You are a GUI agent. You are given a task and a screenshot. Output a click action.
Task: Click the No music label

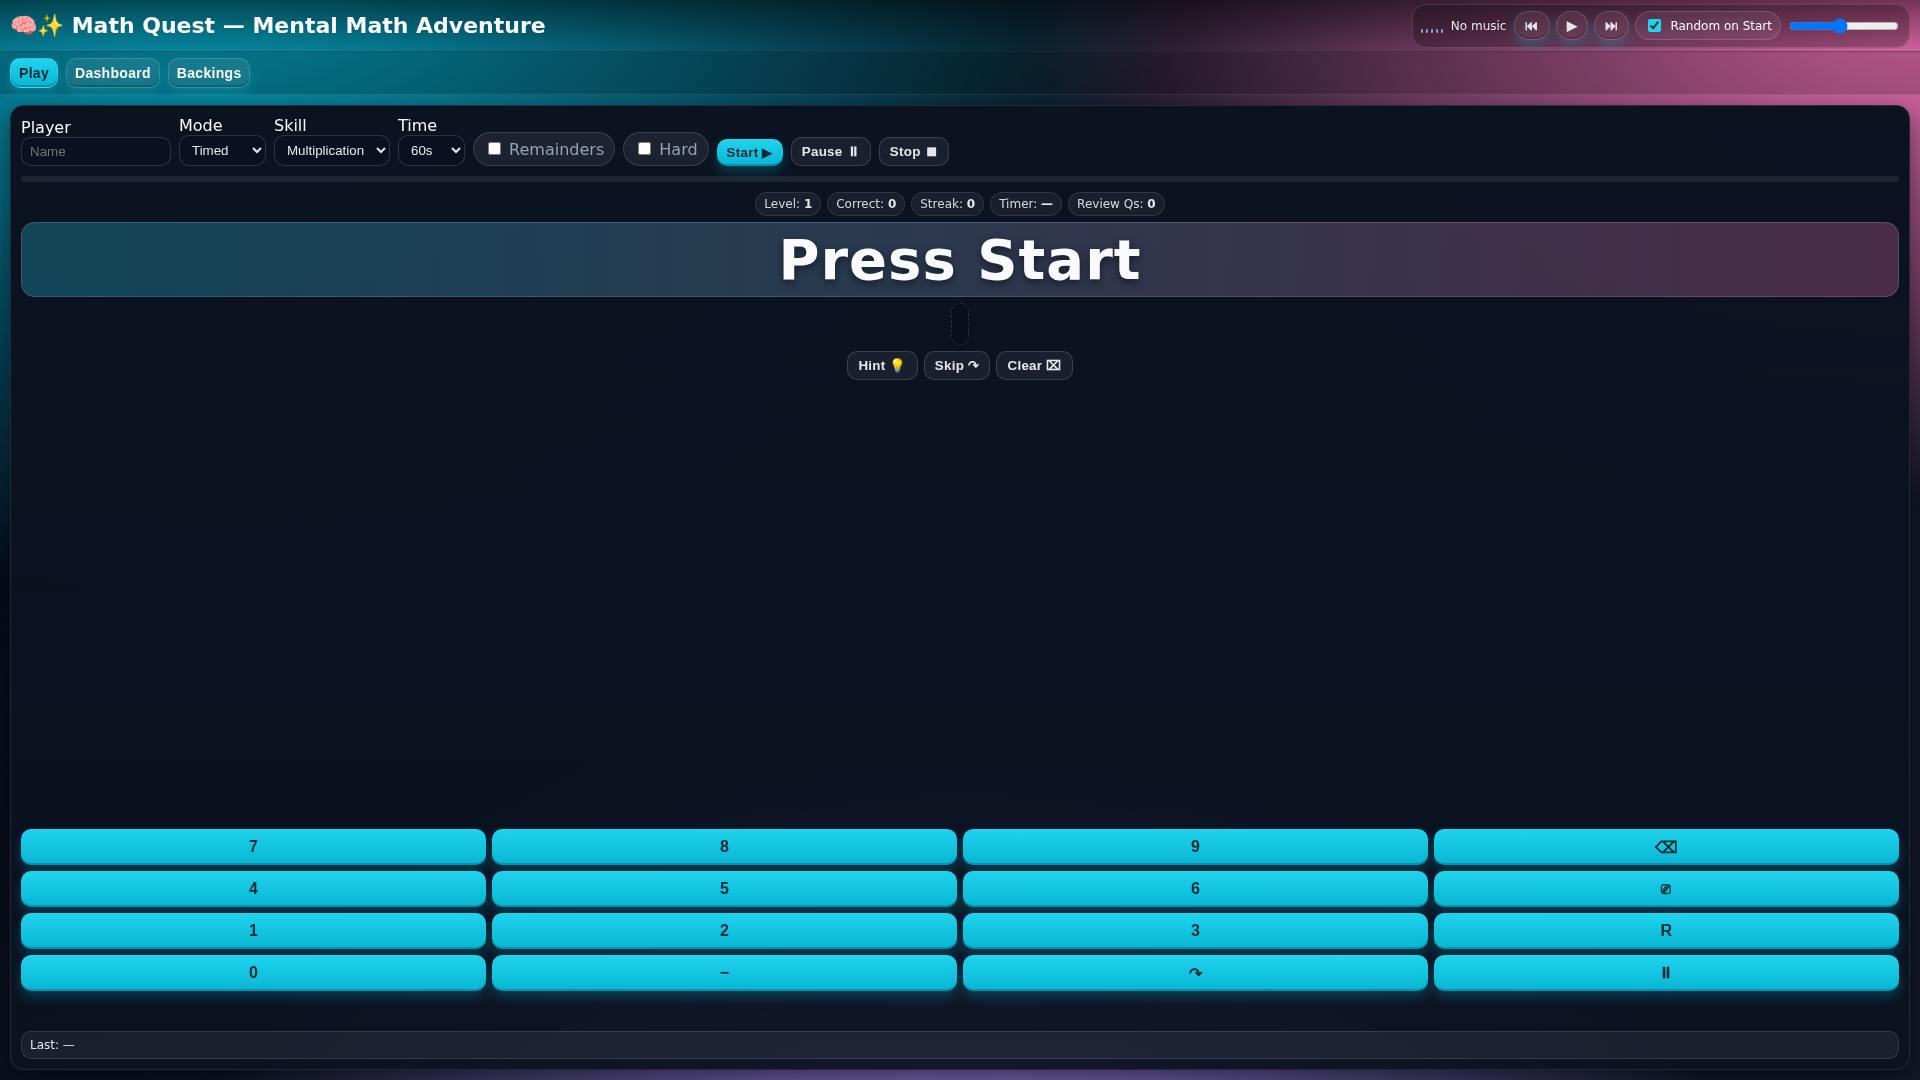1478,26
